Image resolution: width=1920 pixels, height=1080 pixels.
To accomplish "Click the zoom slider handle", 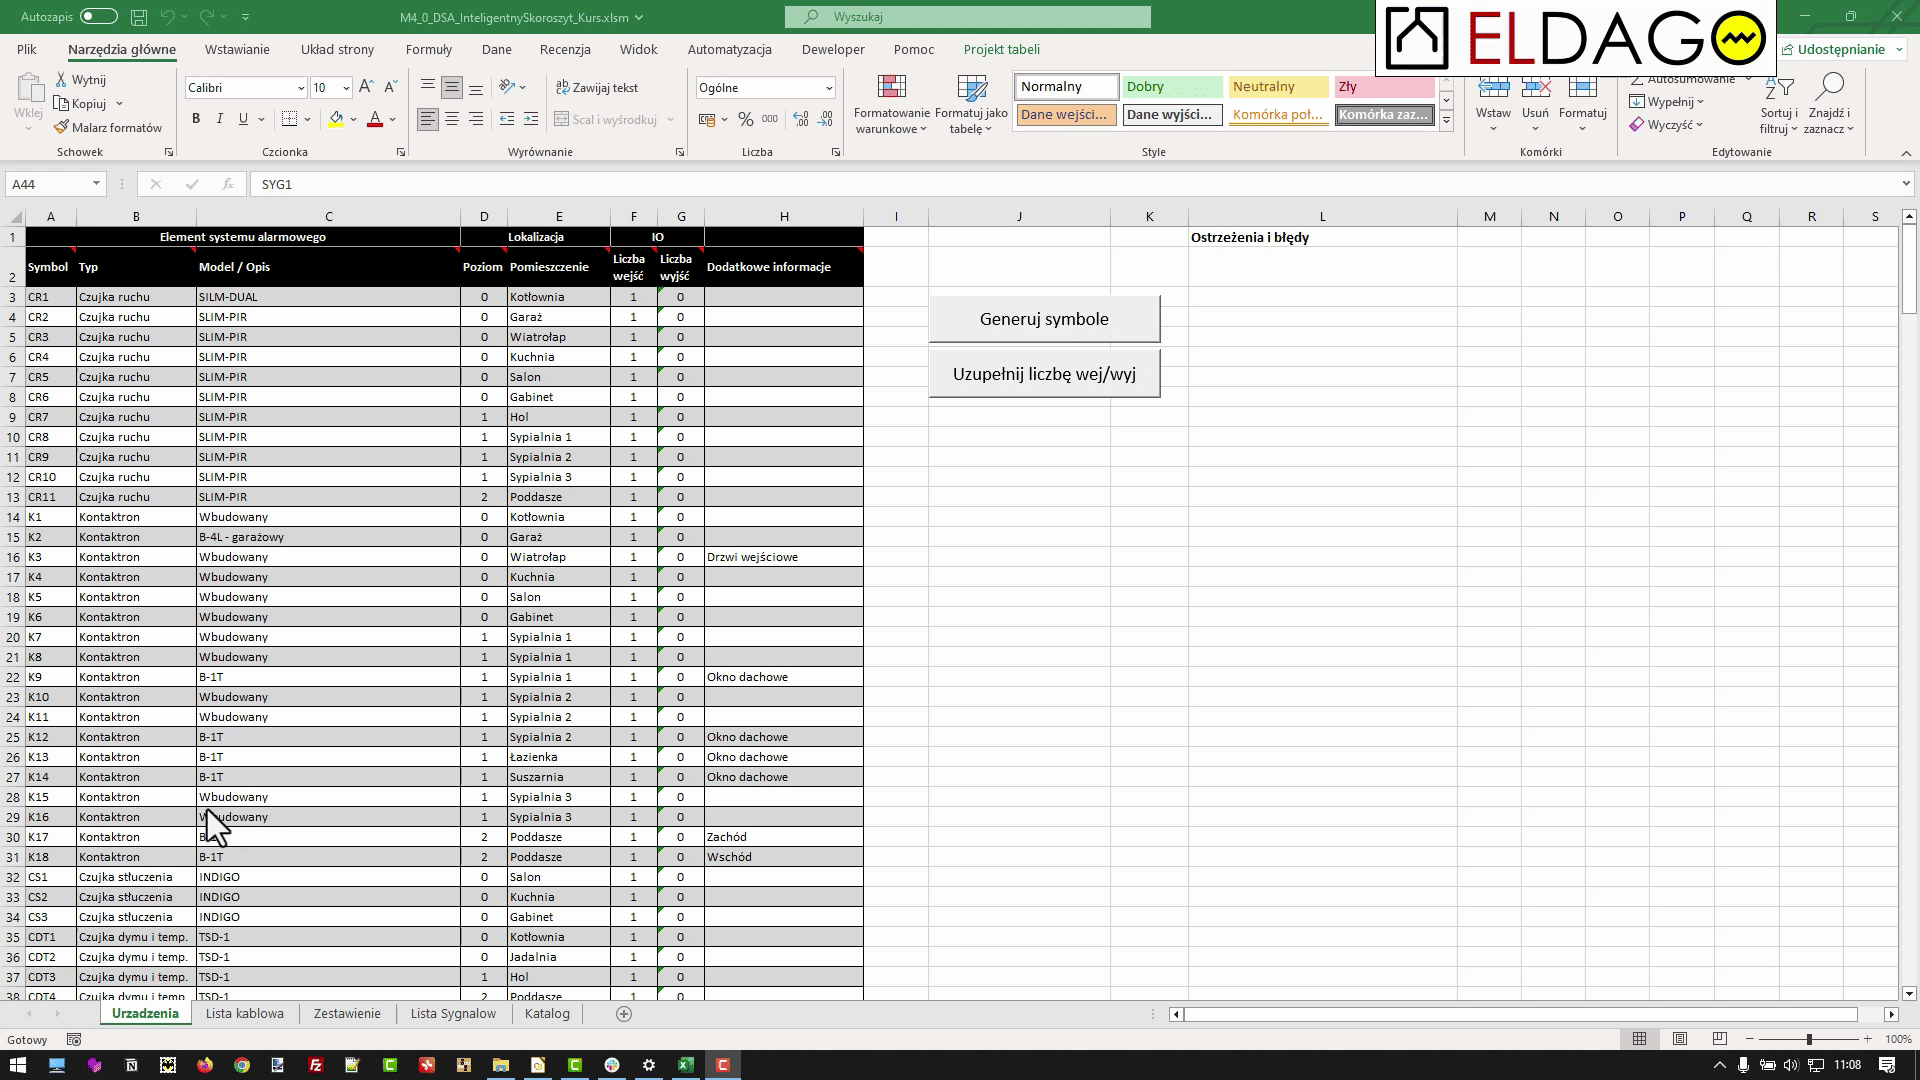I will pyautogui.click(x=1808, y=1039).
